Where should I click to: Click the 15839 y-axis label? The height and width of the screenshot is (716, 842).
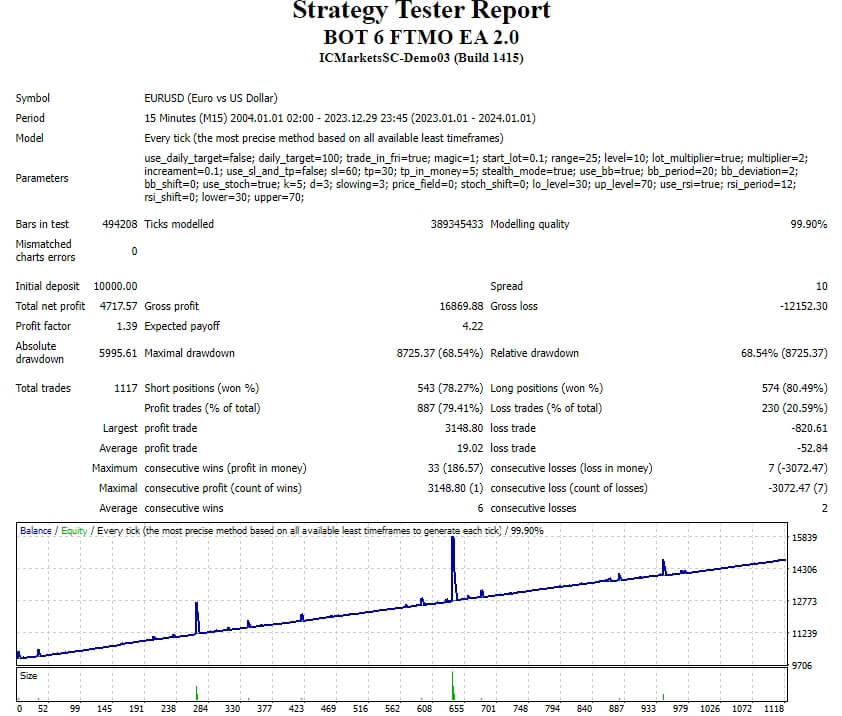pos(804,538)
